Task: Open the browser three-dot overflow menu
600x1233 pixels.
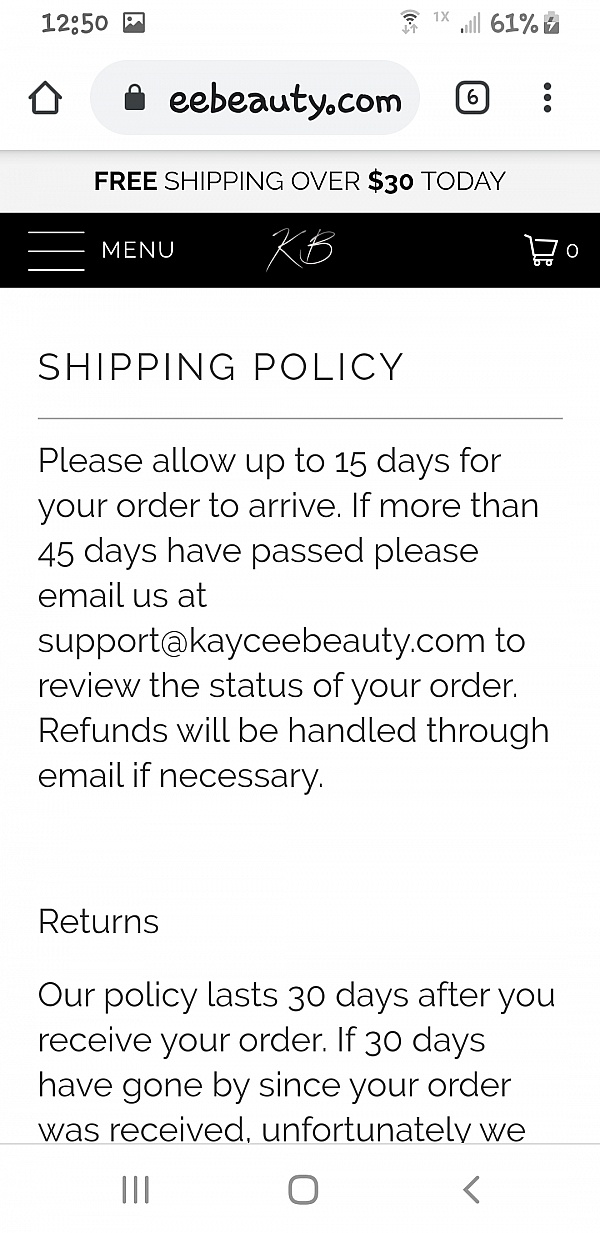Action: coord(547,98)
